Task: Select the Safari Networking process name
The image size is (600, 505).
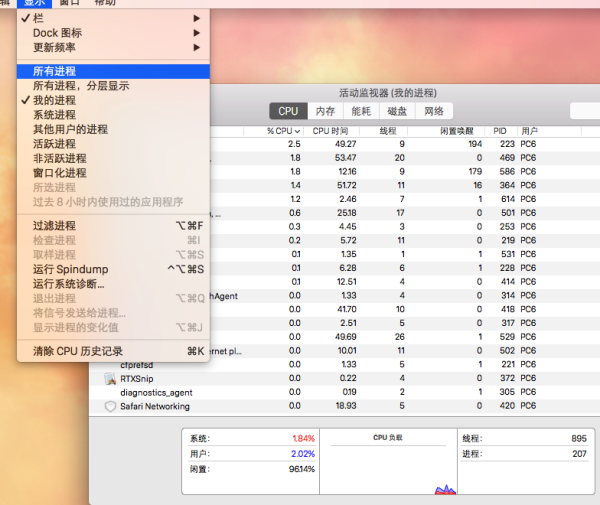Action: click(155, 406)
